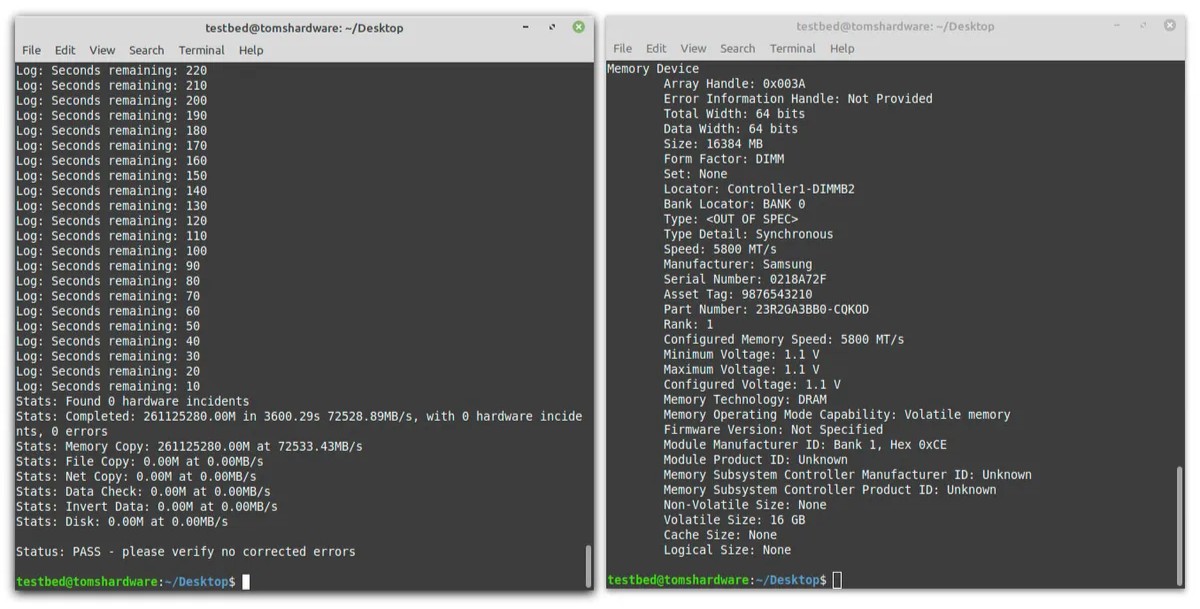Screen dimensions: 1200x609
Task: Click "Minimum Voltage: 1.1 V" line
Action: [741, 354]
